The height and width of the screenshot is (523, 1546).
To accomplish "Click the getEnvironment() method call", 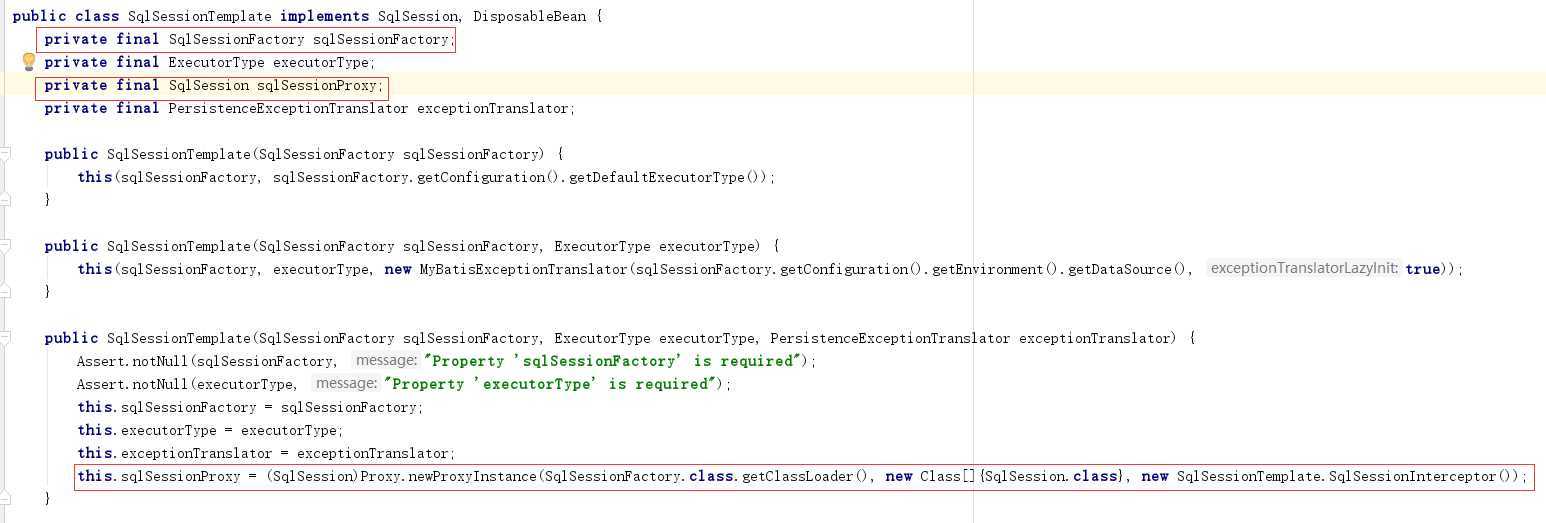I will pyautogui.click(x=995, y=270).
